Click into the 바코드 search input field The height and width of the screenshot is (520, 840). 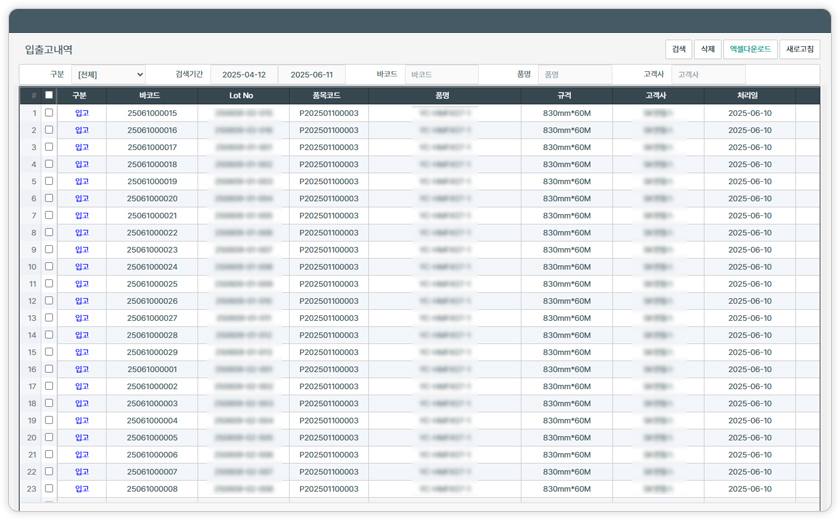click(x=440, y=75)
